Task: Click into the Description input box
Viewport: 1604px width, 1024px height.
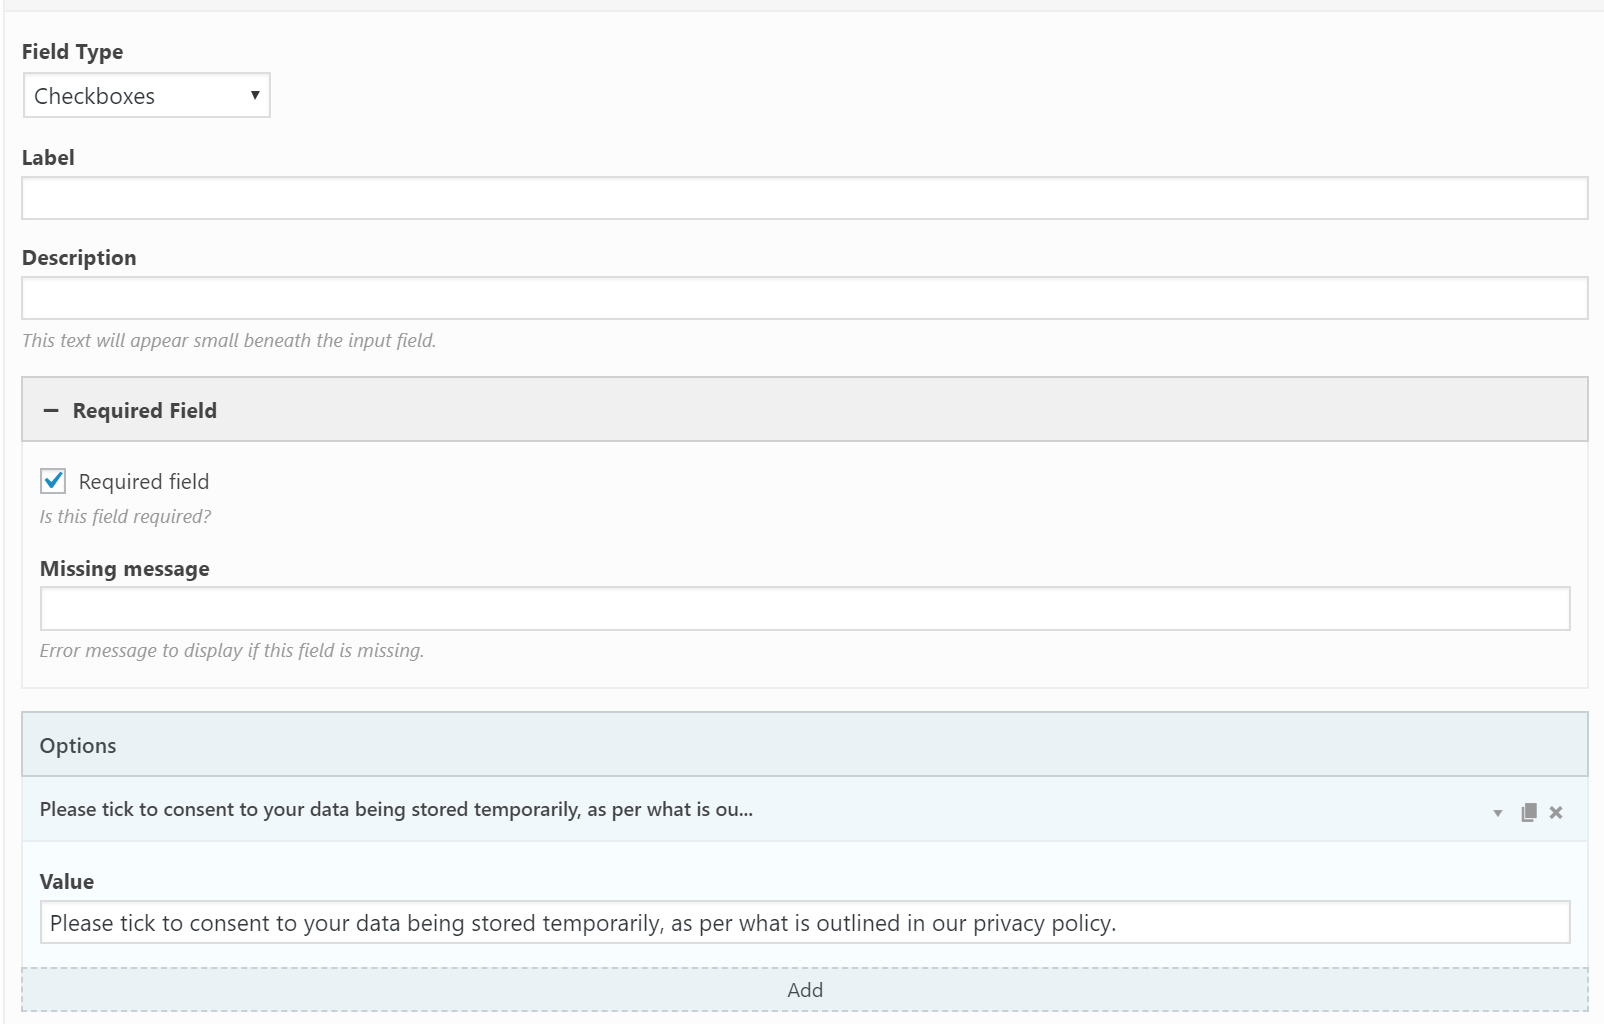Action: click(x=804, y=298)
